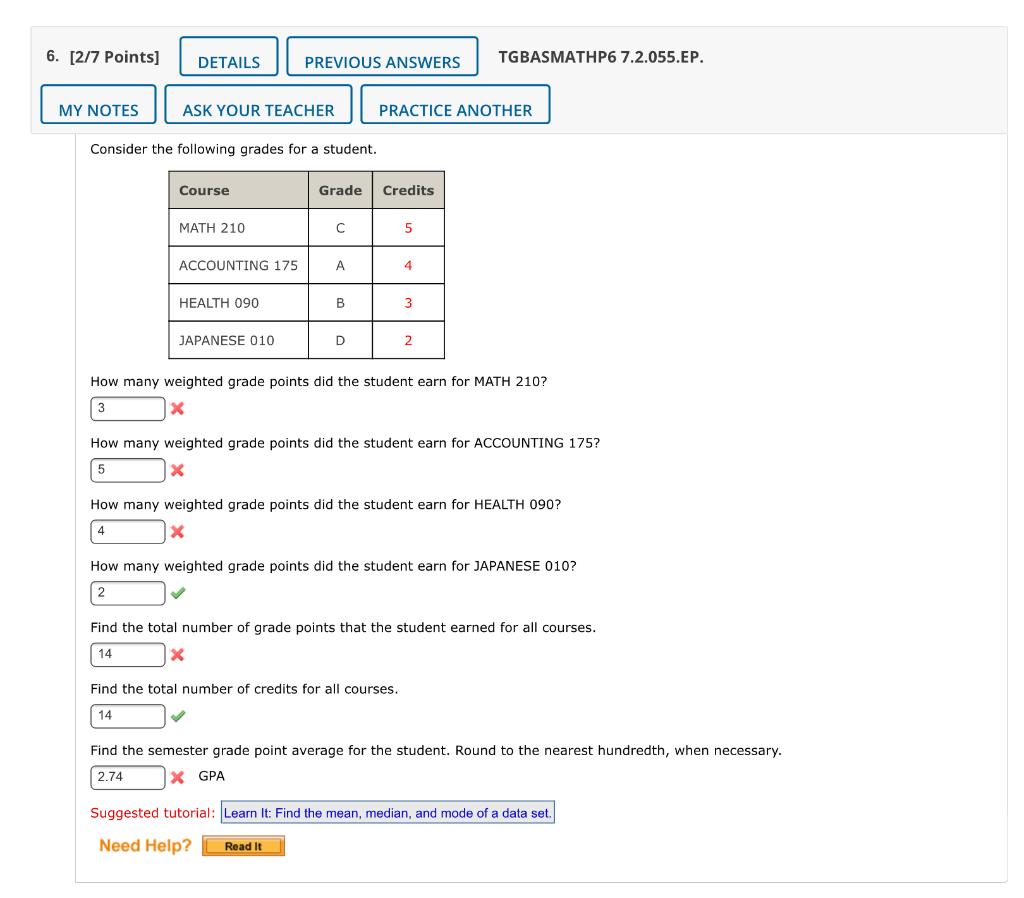The width and height of the screenshot is (1024, 898).
Task: Select the semester GPA answer field
Action: tap(128, 777)
